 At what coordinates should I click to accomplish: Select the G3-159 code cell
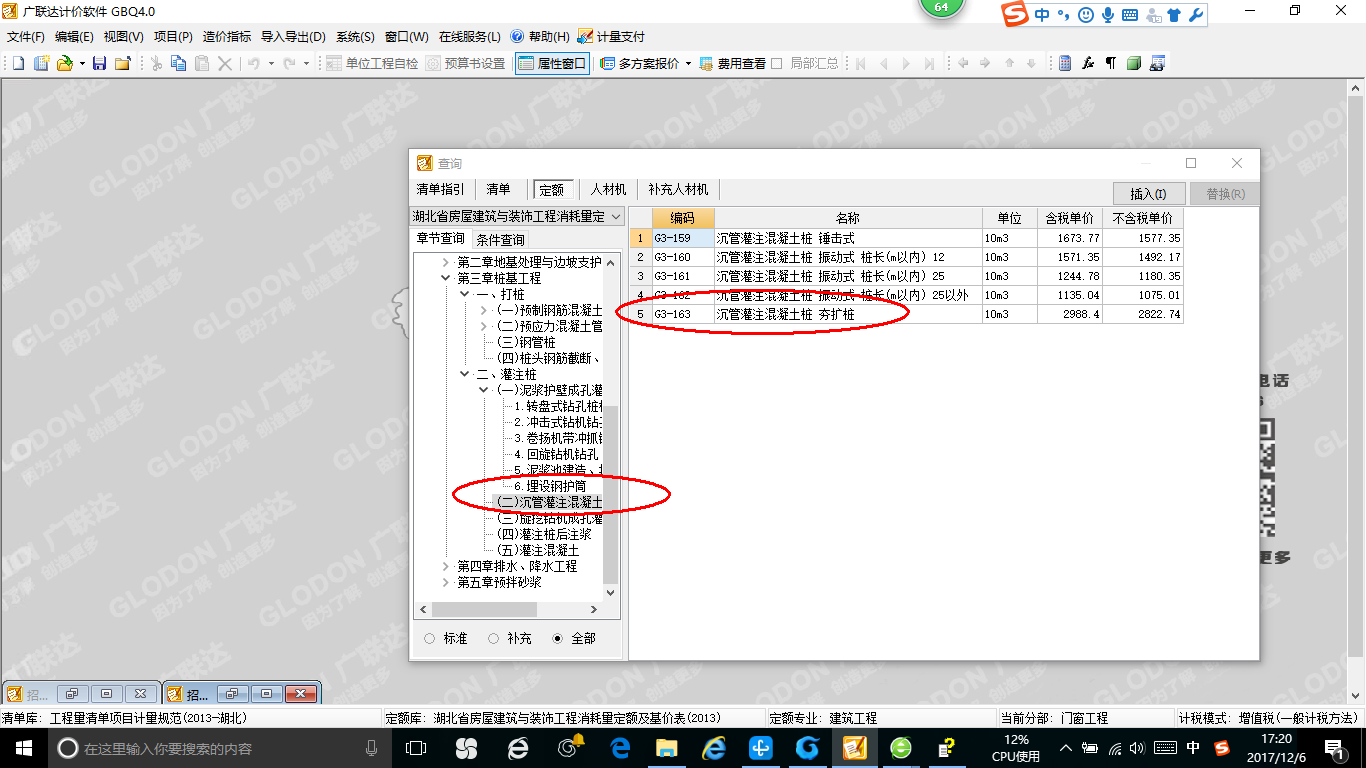[x=683, y=238]
